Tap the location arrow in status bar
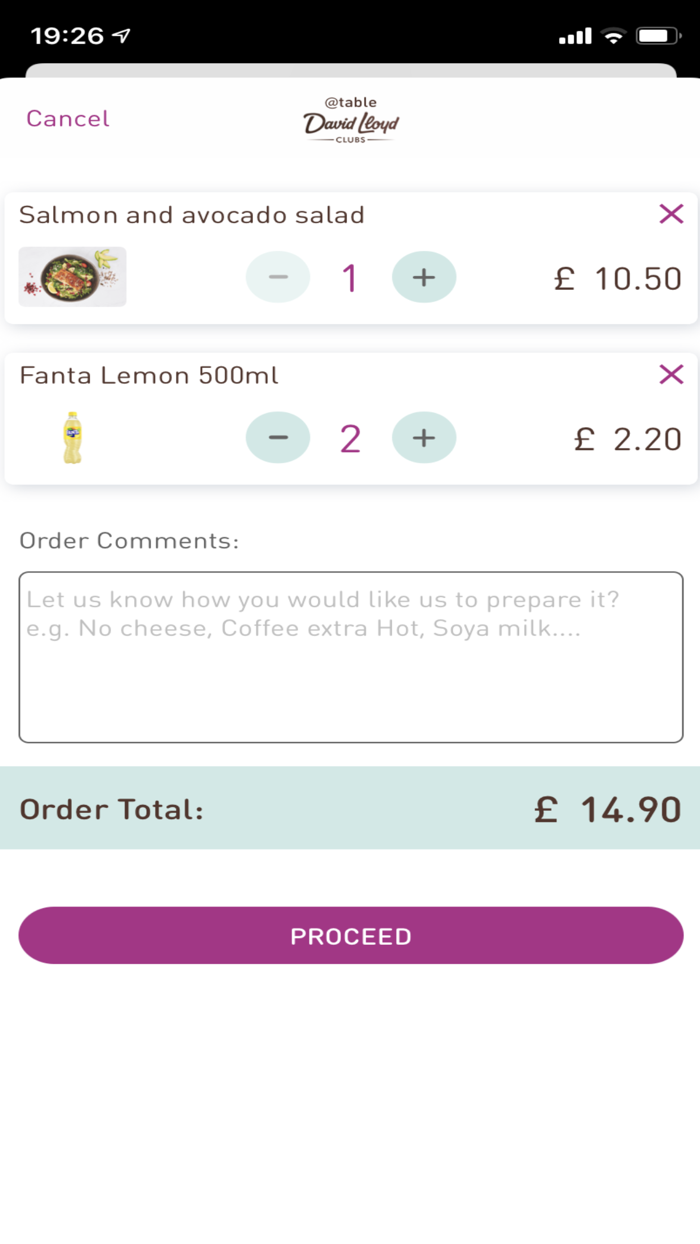Screen dimensions: 700x1244 [121, 36]
